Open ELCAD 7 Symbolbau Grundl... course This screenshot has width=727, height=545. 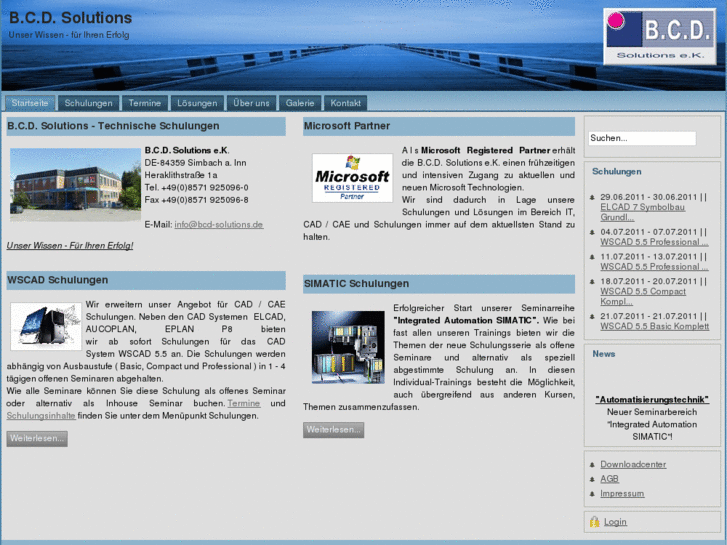(643, 212)
